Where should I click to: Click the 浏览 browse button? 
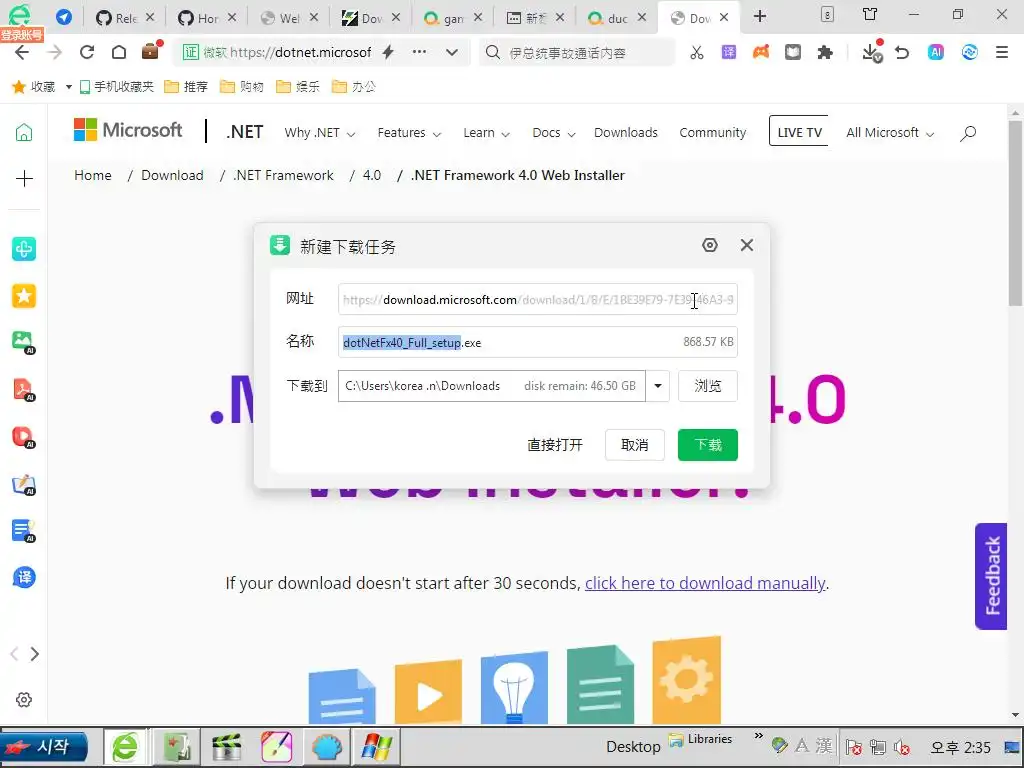[708, 386]
